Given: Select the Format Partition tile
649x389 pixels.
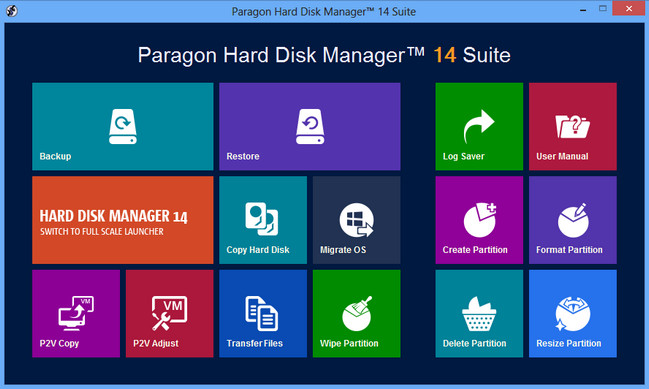Looking at the screenshot, I should tap(573, 220).
